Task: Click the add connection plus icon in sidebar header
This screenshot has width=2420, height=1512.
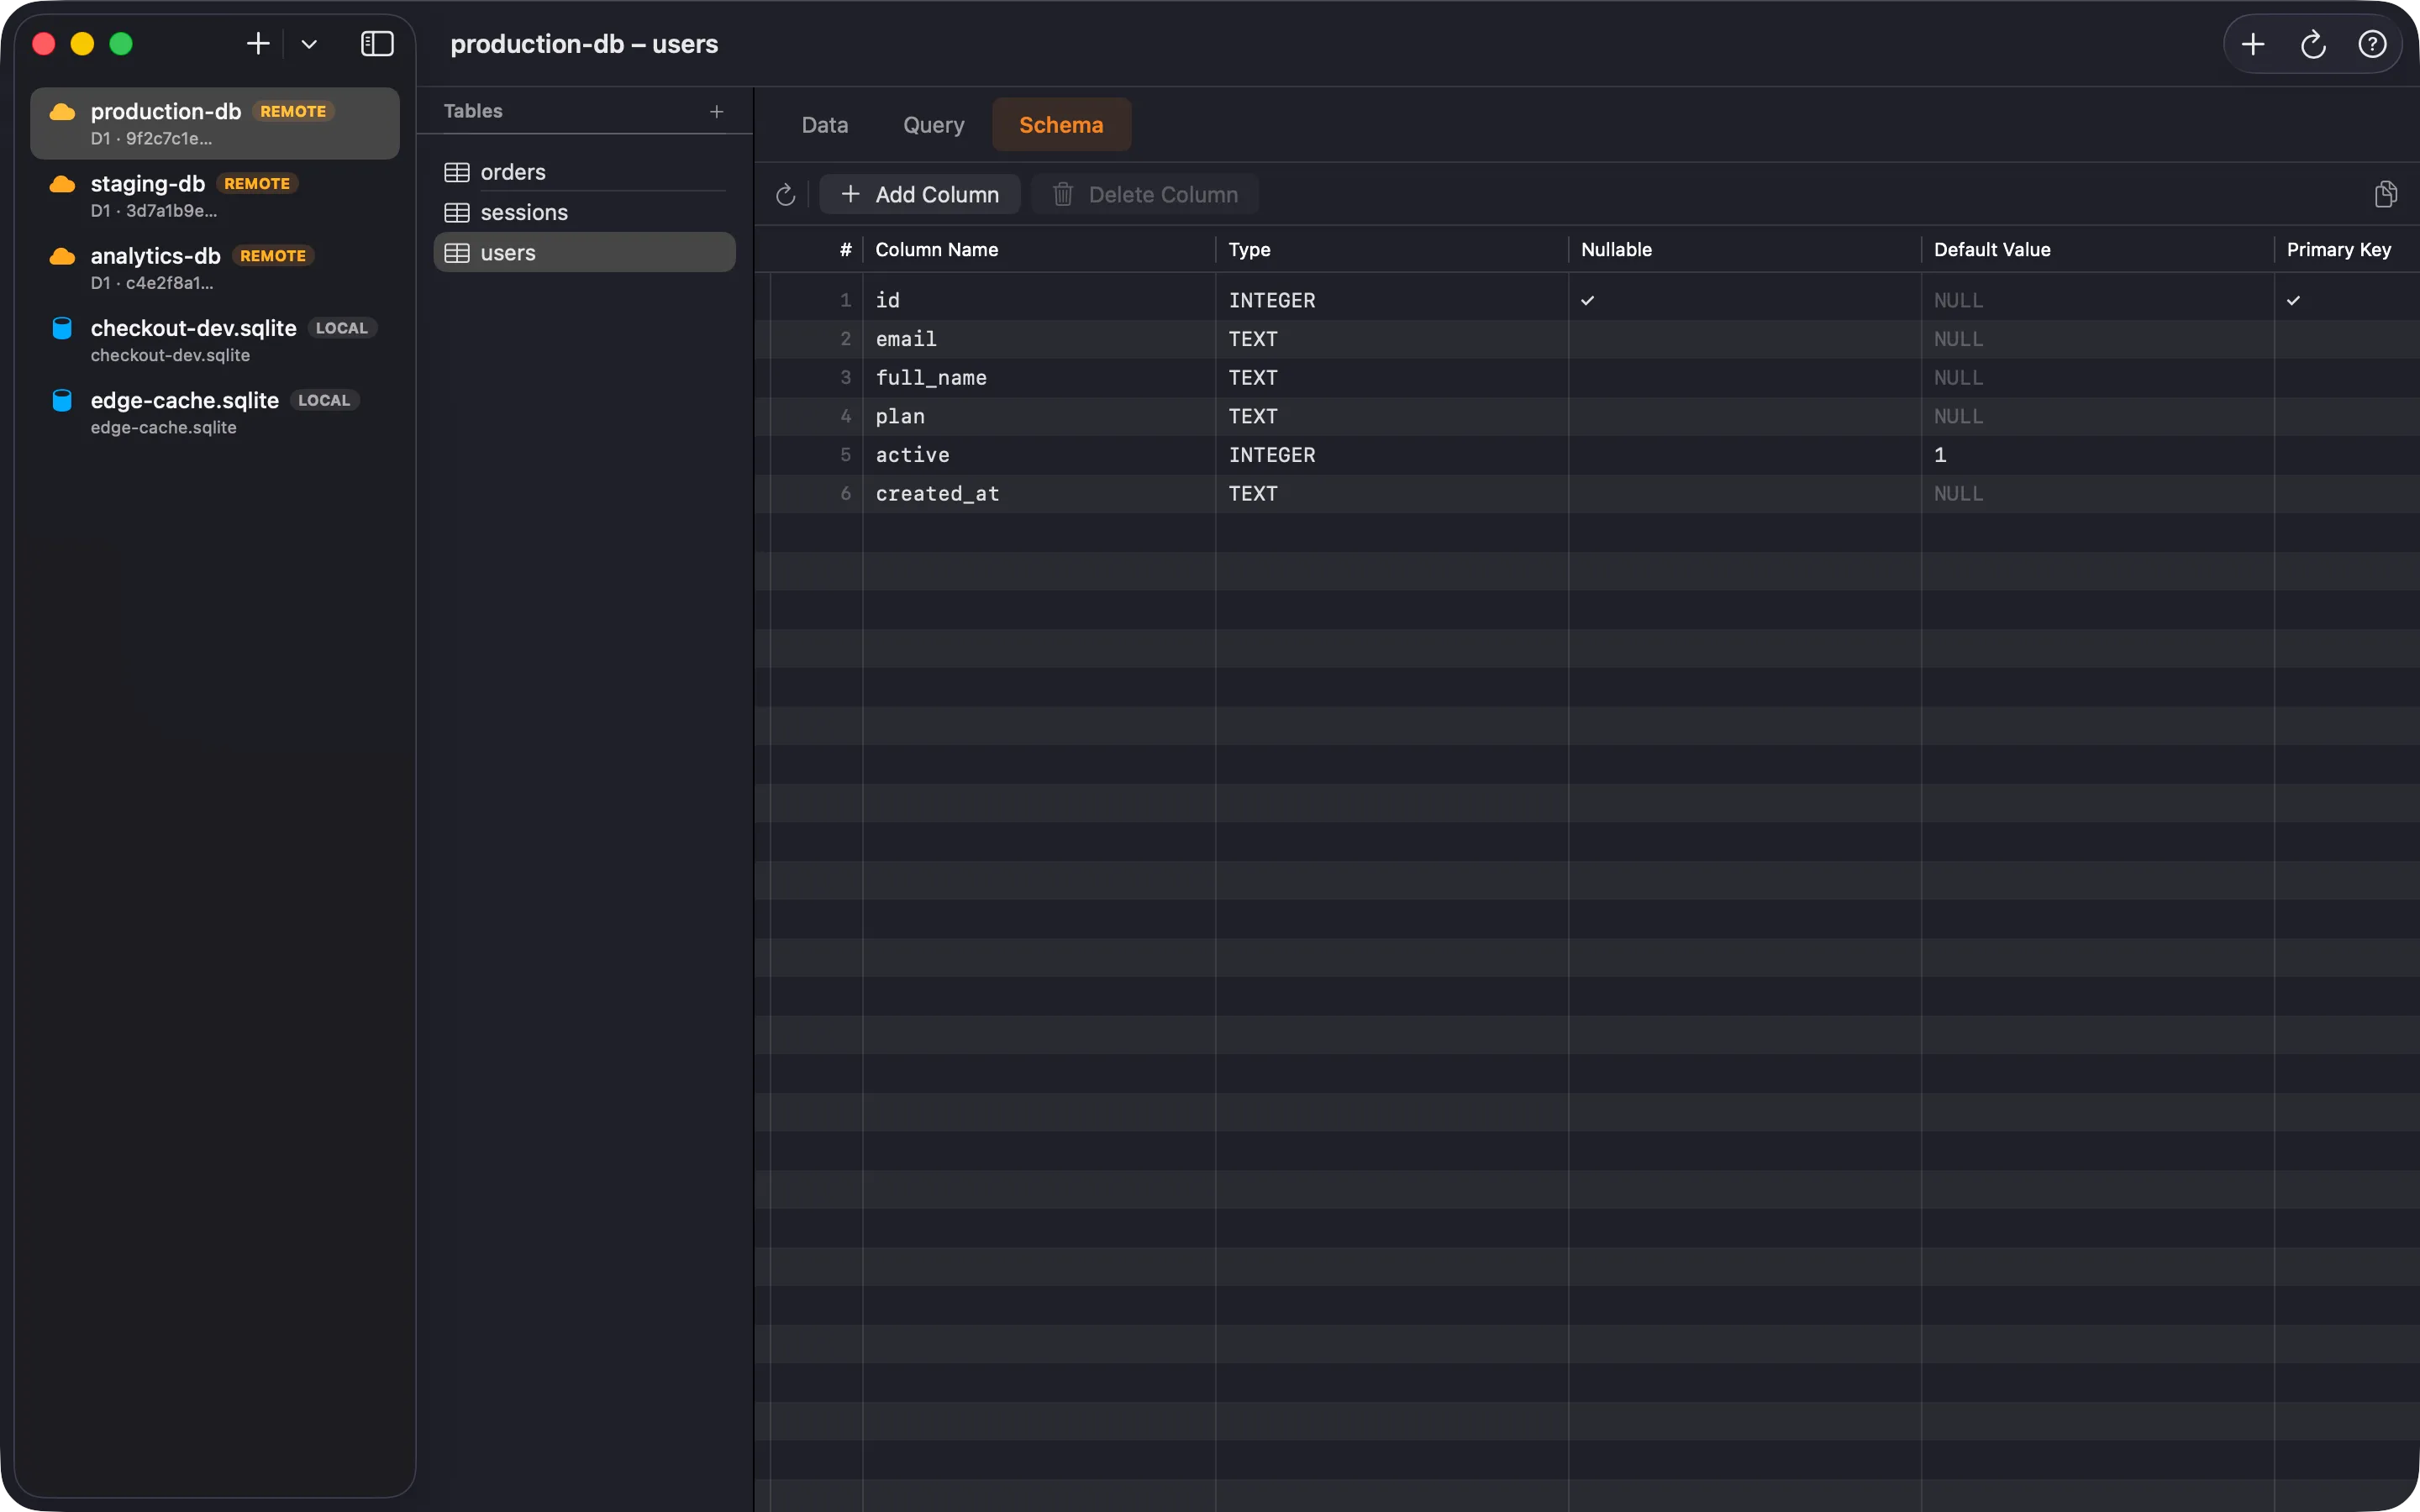Action: click(x=258, y=44)
